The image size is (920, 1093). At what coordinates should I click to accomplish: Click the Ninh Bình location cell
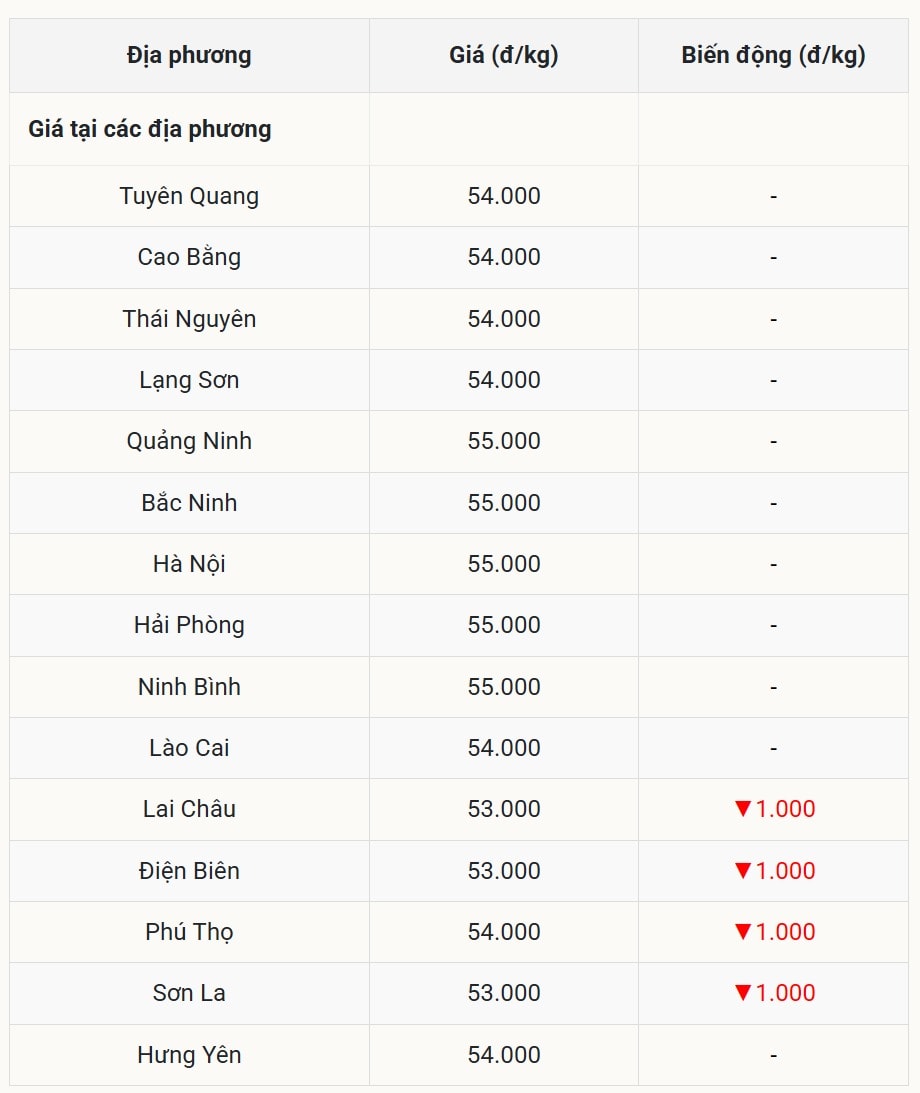pyautogui.click(x=189, y=687)
